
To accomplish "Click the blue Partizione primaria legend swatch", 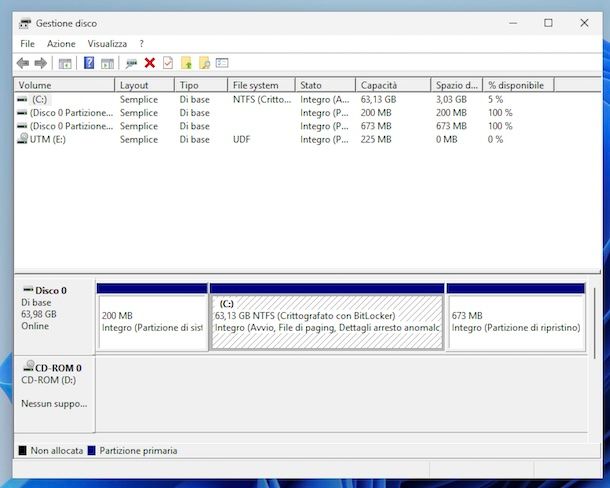I will coord(91,451).
